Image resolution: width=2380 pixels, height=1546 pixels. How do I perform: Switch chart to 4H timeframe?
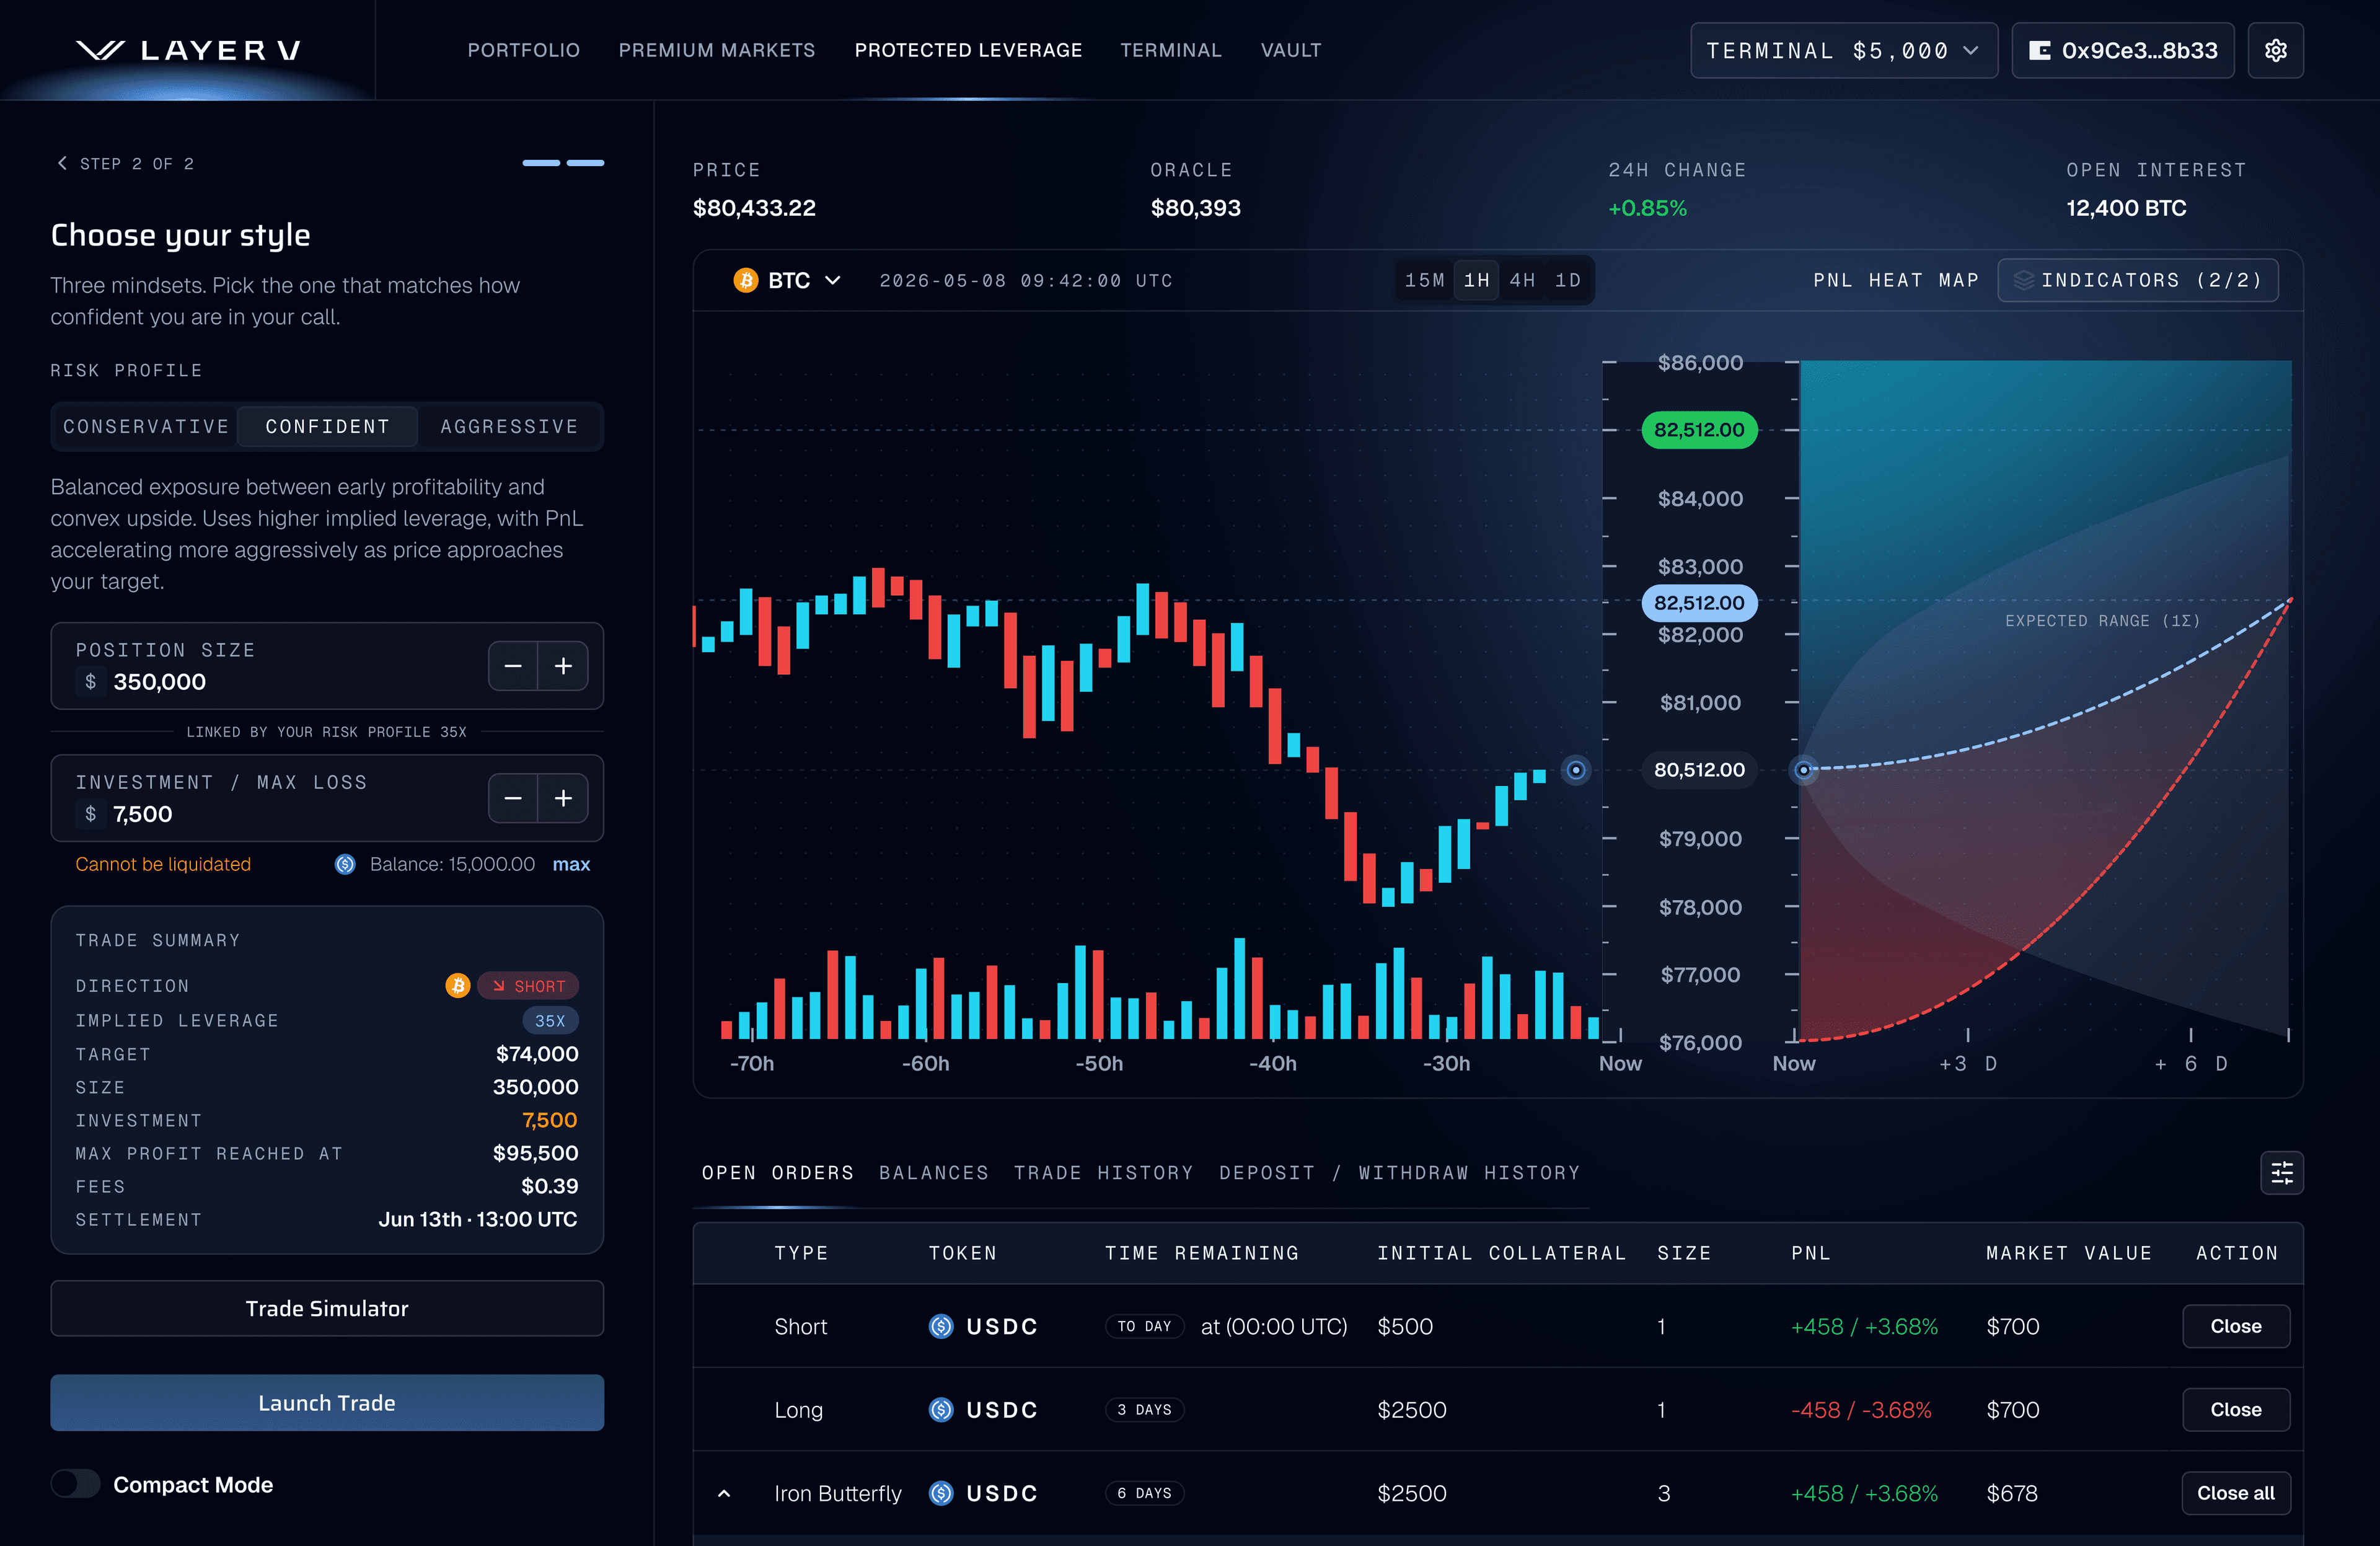point(1522,280)
